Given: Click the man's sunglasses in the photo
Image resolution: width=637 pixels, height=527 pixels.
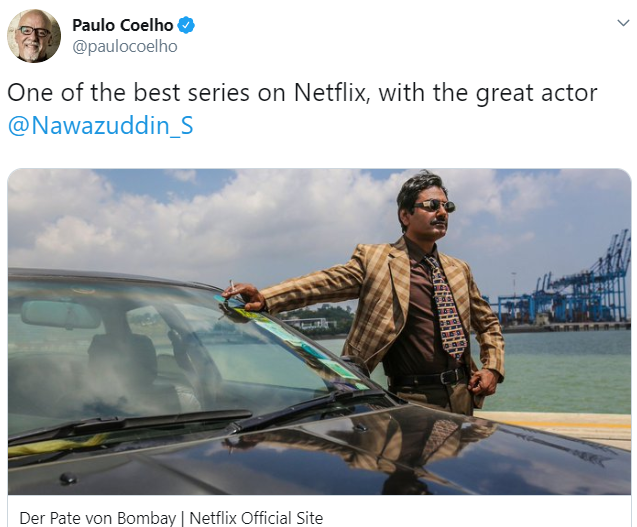Looking at the screenshot, I should [x=435, y=206].
